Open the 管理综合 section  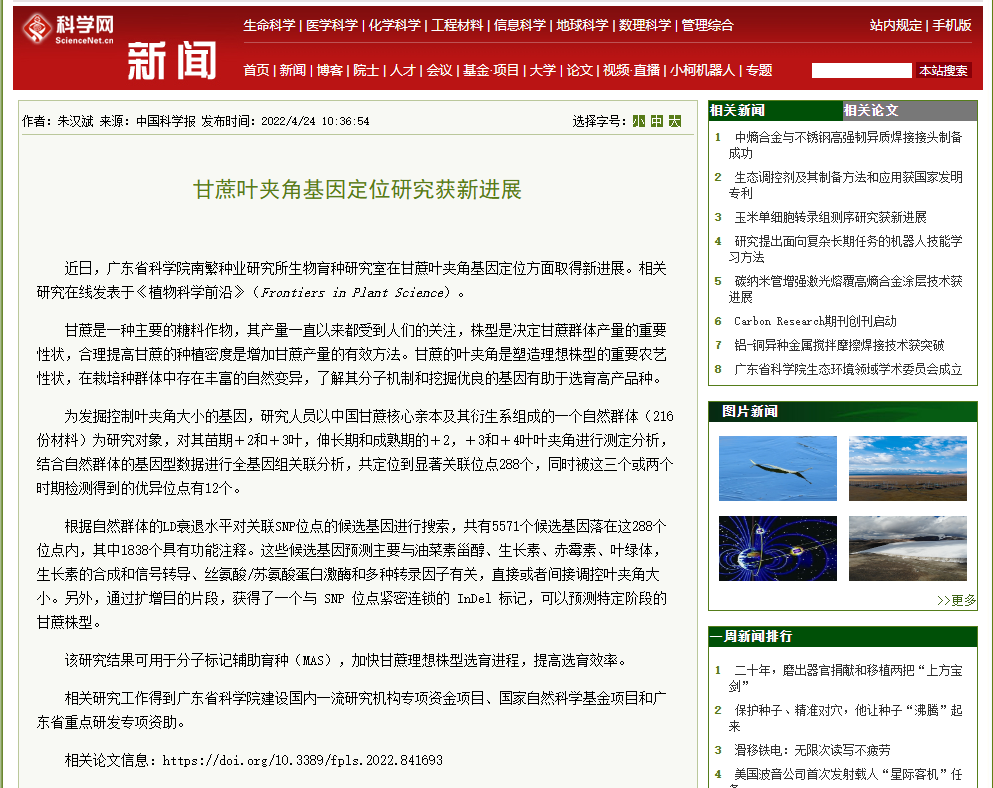click(x=707, y=25)
